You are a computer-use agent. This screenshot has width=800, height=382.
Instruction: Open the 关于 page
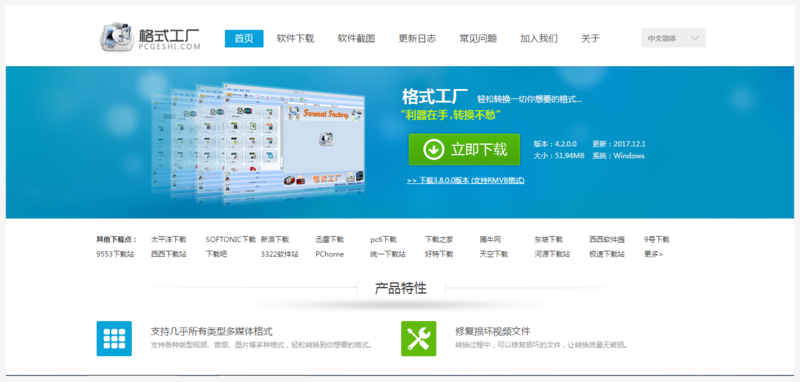click(x=590, y=38)
